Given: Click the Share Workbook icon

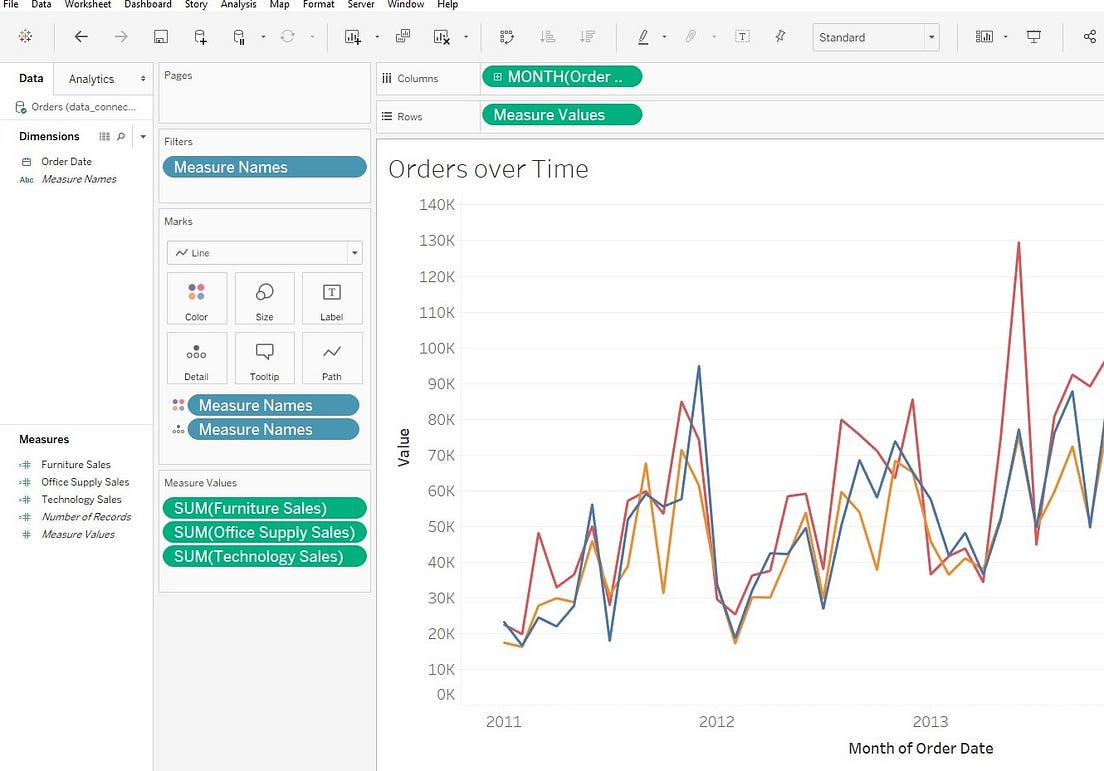Looking at the screenshot, I should click(x=1088, y=37).
